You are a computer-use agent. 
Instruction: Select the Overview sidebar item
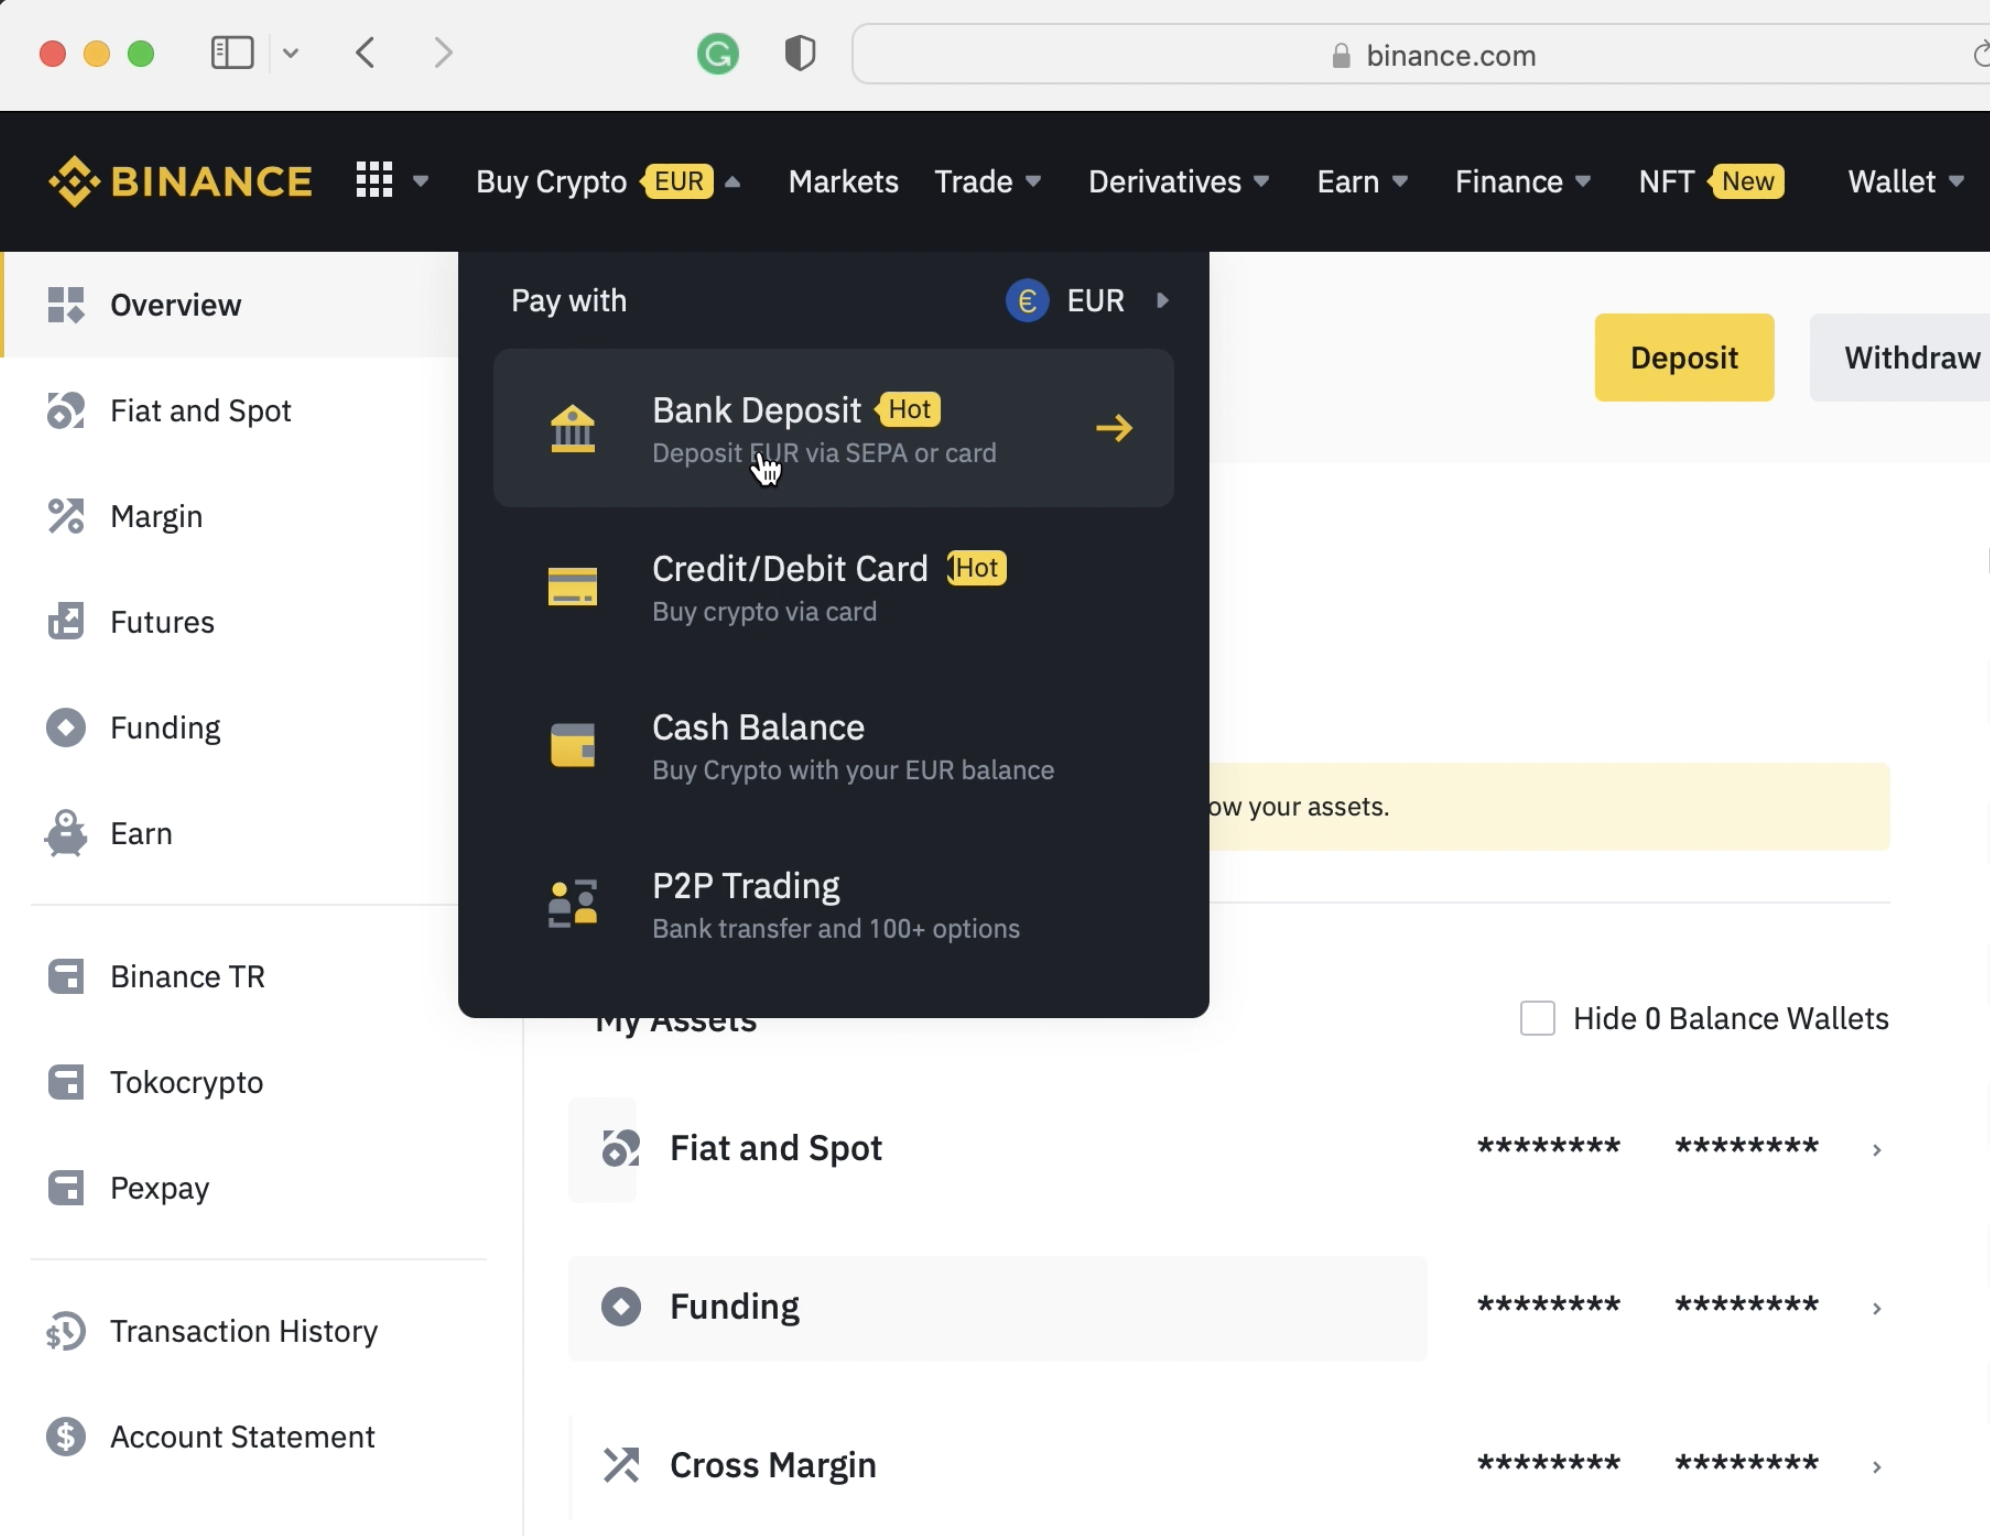pos(230,305)
